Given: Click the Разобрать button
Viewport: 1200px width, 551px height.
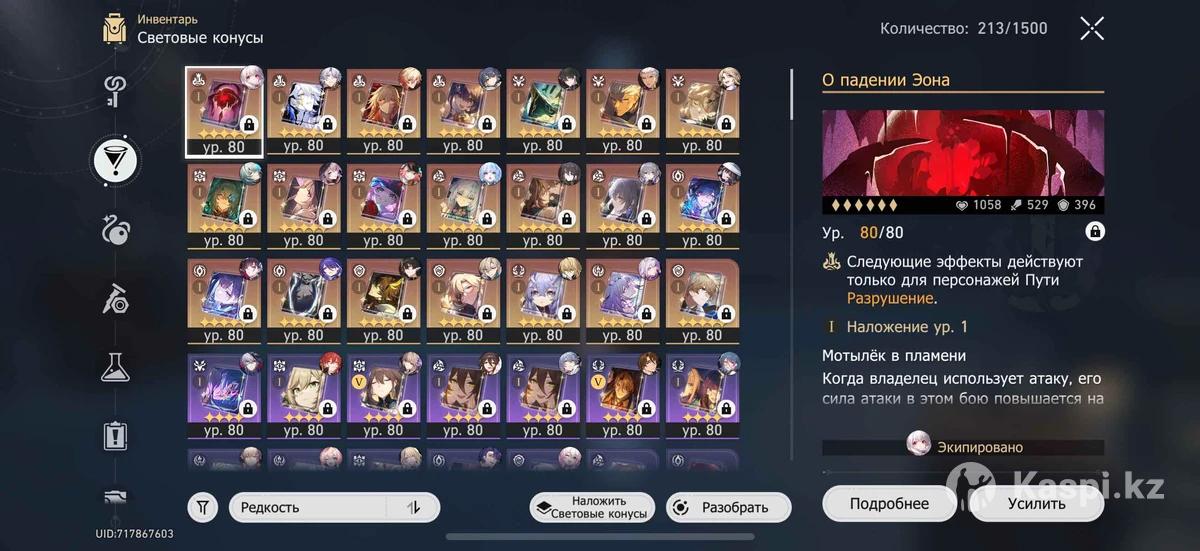Looking at the screenshot, I should click(728, 507).
